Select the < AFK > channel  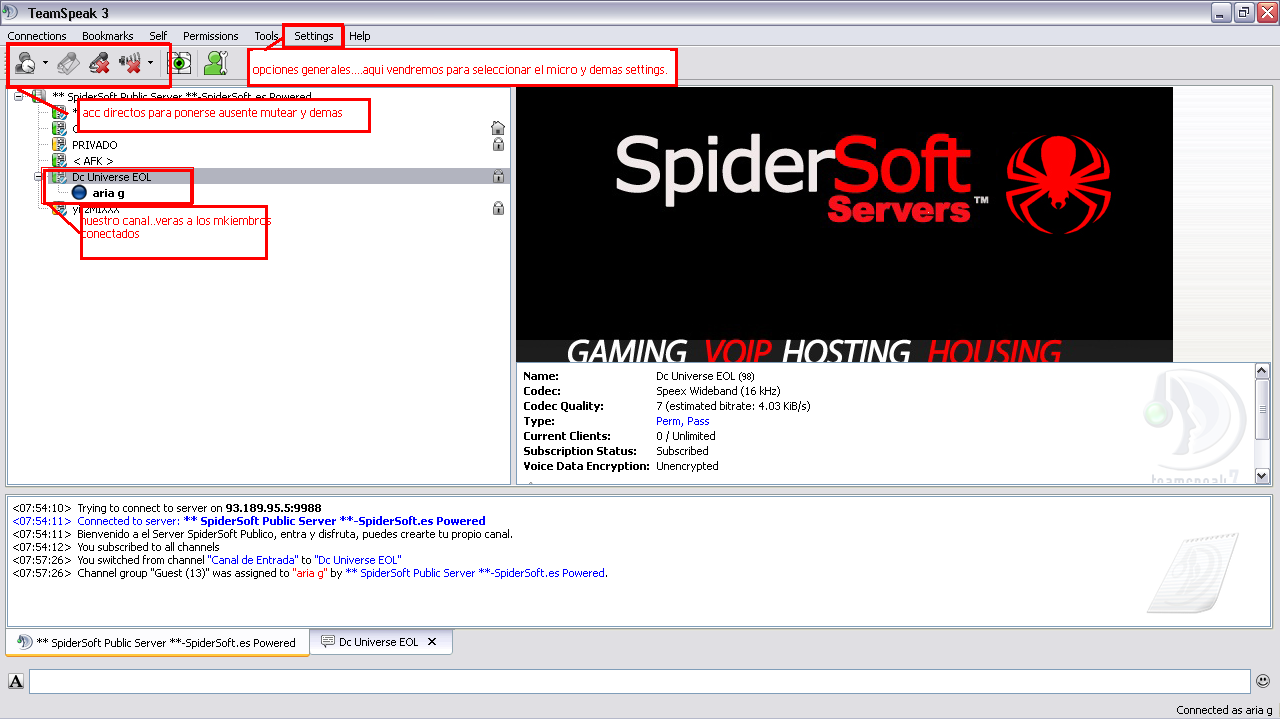[x=93, y=161]
